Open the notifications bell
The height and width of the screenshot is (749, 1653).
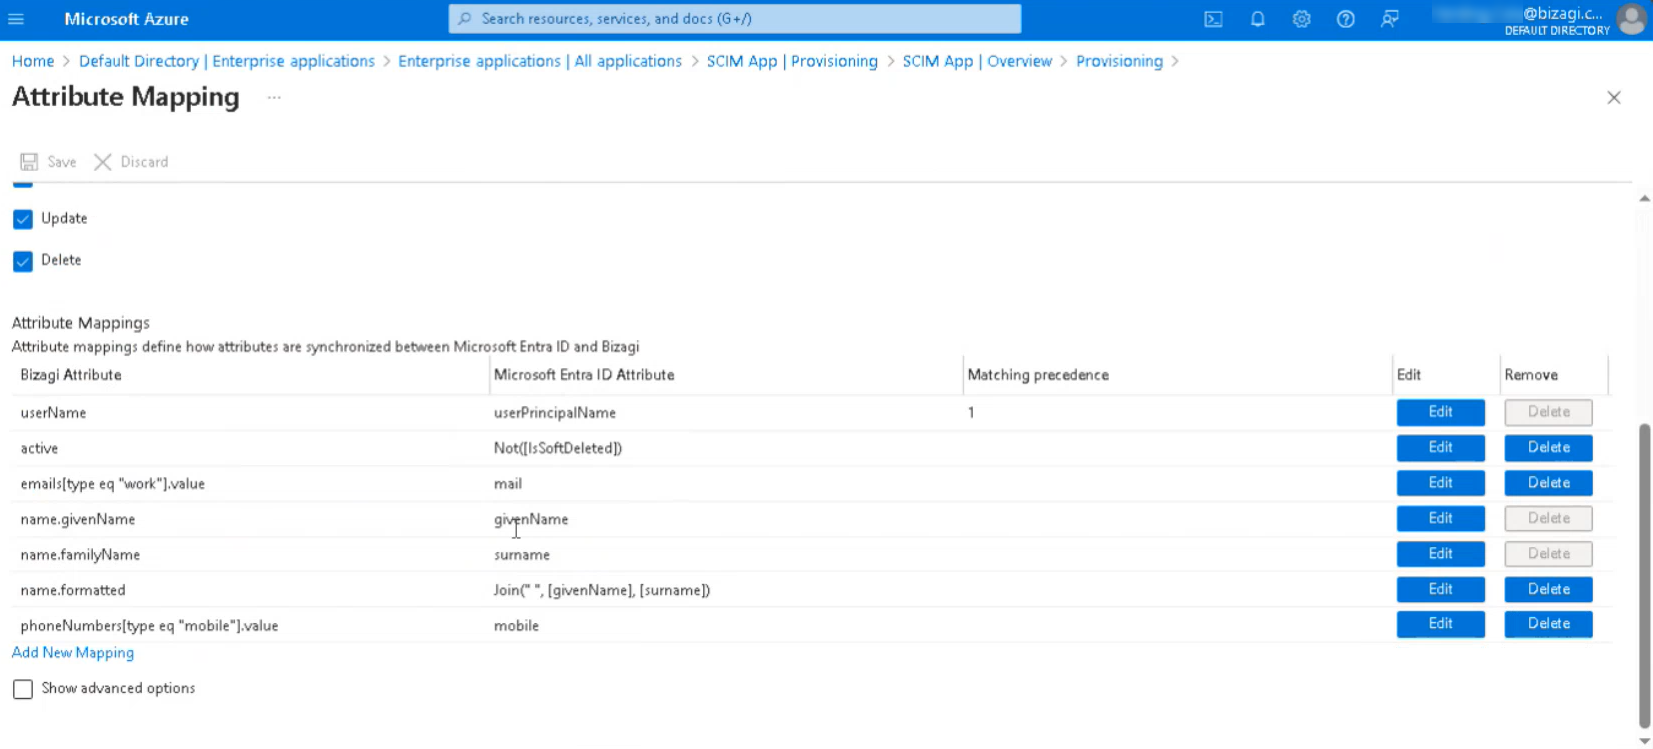1257,19
